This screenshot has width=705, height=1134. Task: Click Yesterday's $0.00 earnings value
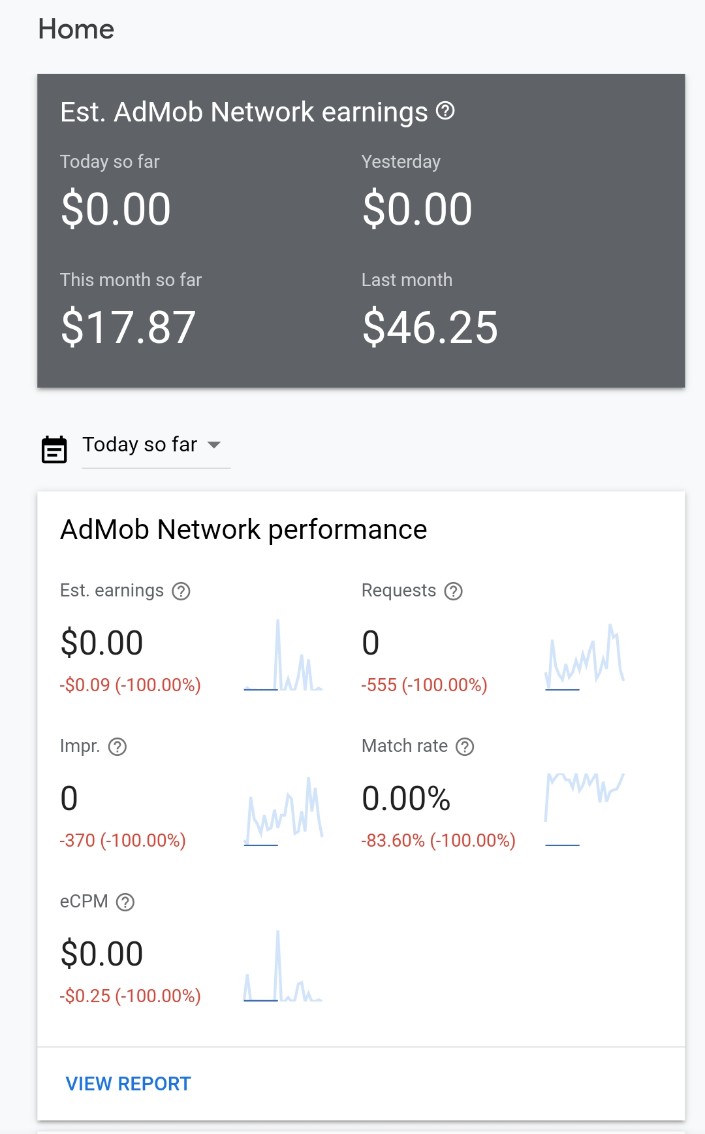pyautogui.click(x=417, y=210)
